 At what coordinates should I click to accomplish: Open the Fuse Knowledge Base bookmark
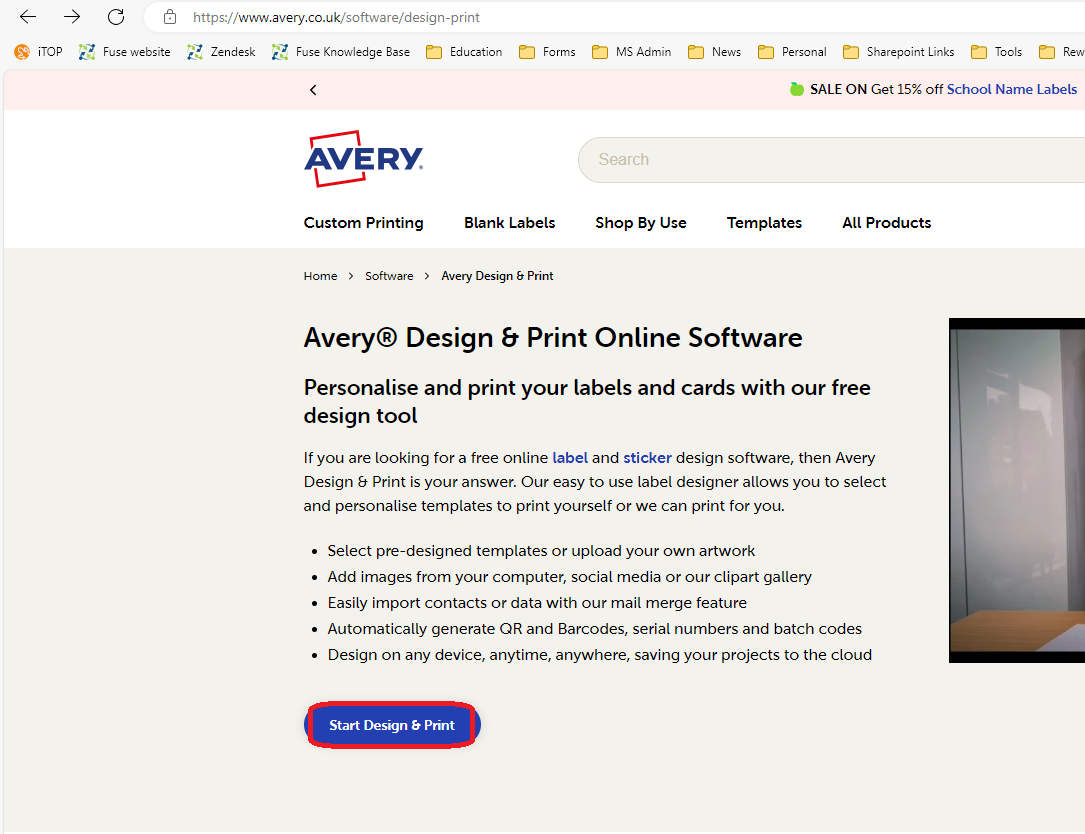pyautogui.click(x=341, y=52)
